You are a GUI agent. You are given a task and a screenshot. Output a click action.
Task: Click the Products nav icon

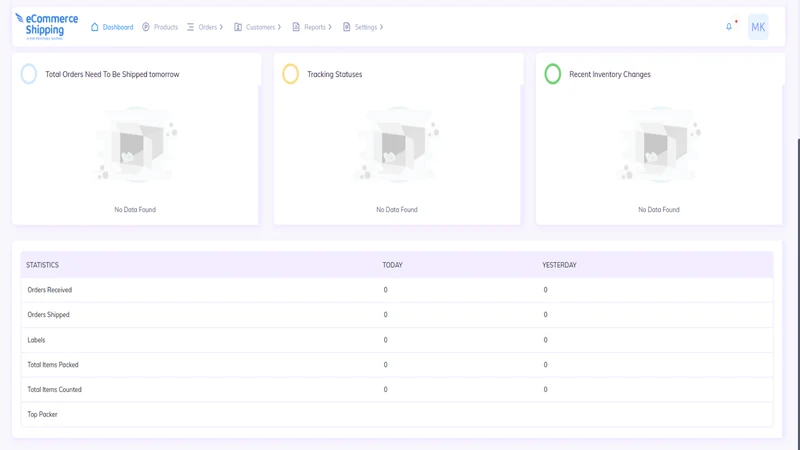pos(146,27)
